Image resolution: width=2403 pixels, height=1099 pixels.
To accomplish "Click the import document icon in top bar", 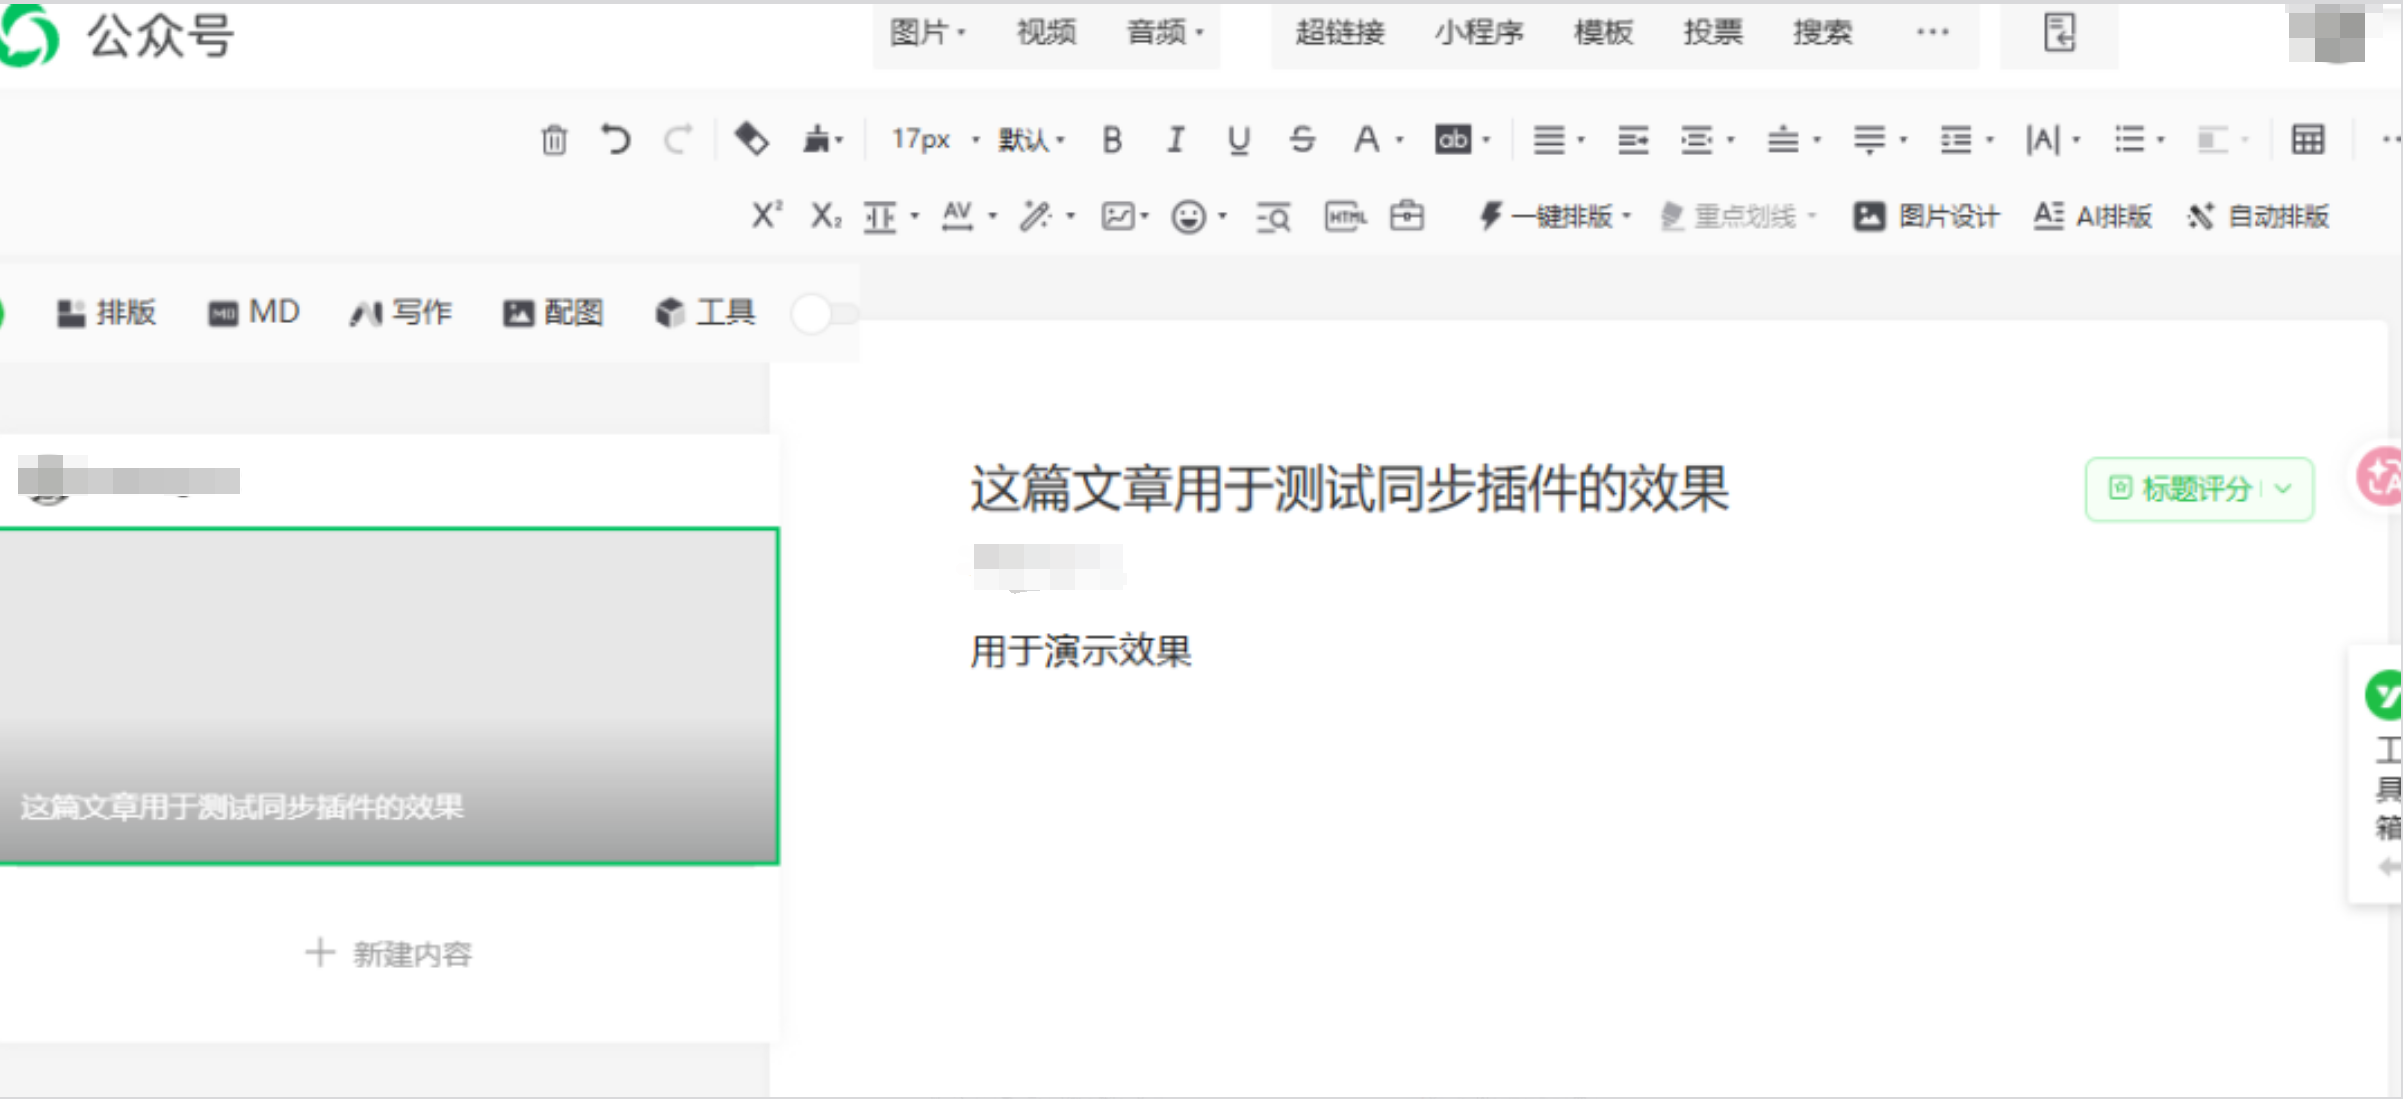I will pyautogui.click(x=2059, y=33).
